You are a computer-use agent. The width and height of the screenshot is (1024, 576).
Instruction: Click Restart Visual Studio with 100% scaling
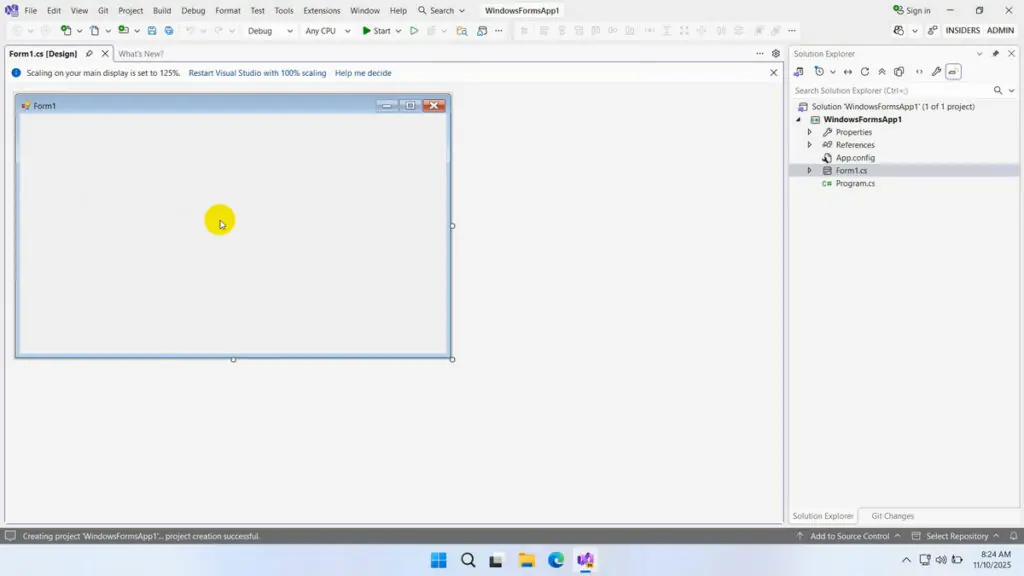[x=257, y=72]
